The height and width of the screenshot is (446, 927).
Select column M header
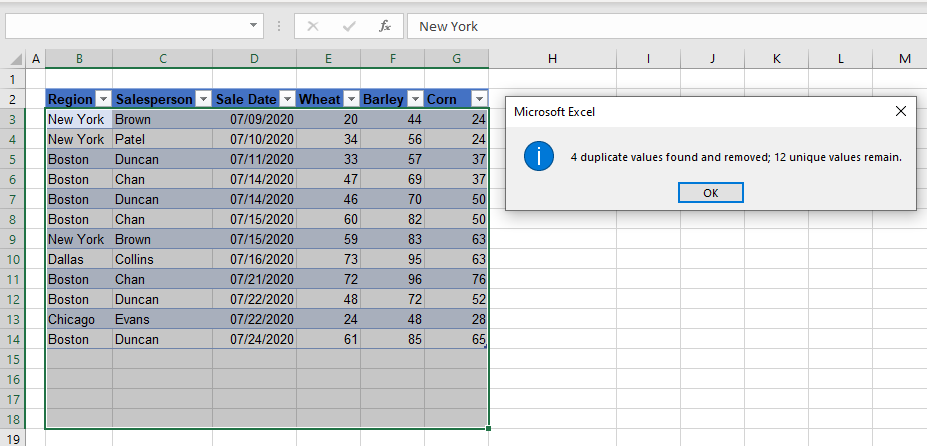(x=904, y=59)
